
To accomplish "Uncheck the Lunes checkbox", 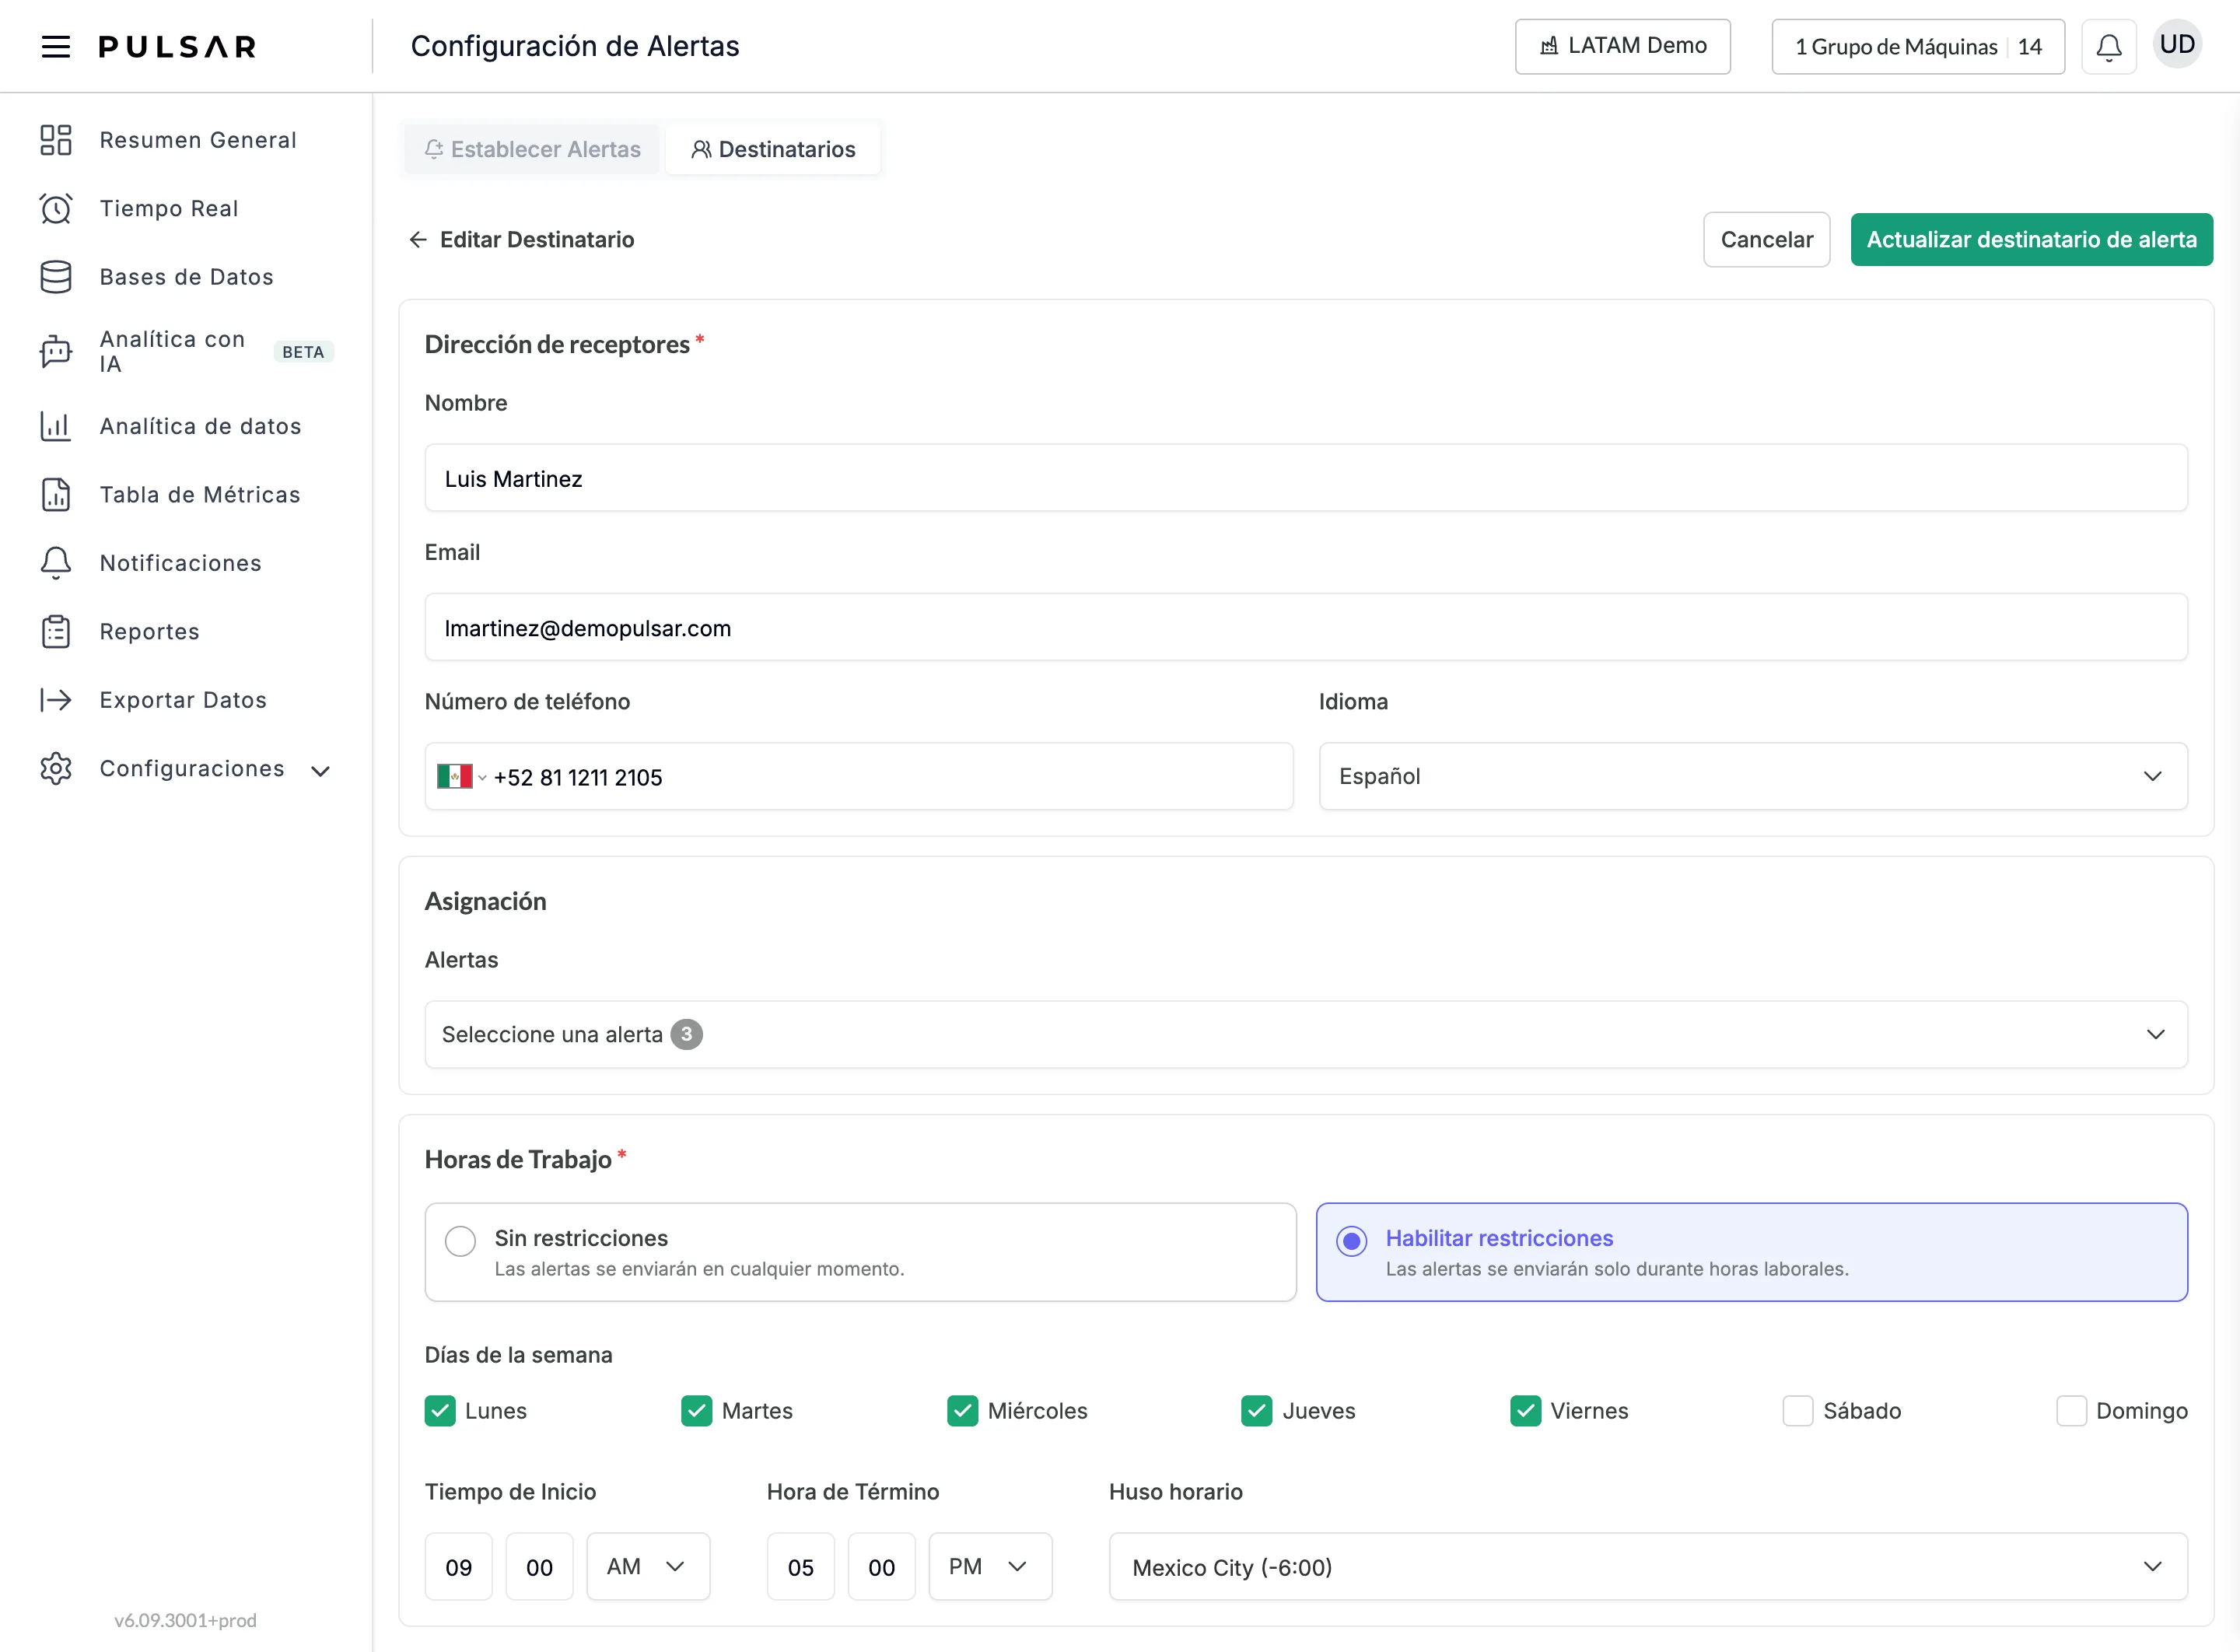I will pos(440,1411).
